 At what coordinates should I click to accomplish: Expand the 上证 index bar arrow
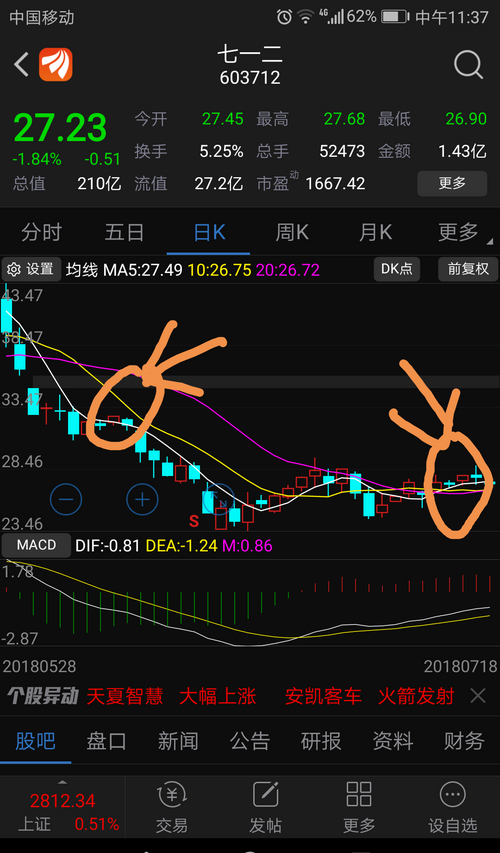63,782
